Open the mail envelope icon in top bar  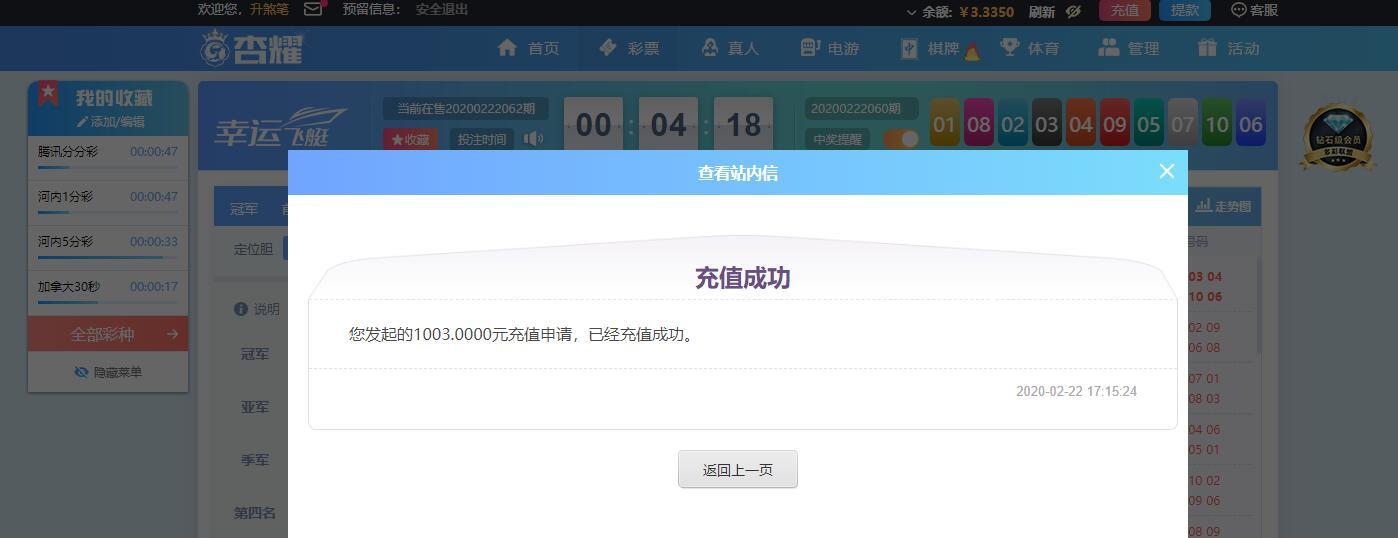click(313, 9)
